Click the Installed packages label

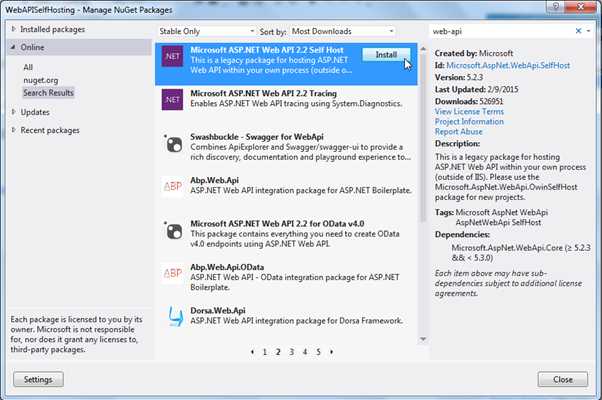[x=53, y=29]
